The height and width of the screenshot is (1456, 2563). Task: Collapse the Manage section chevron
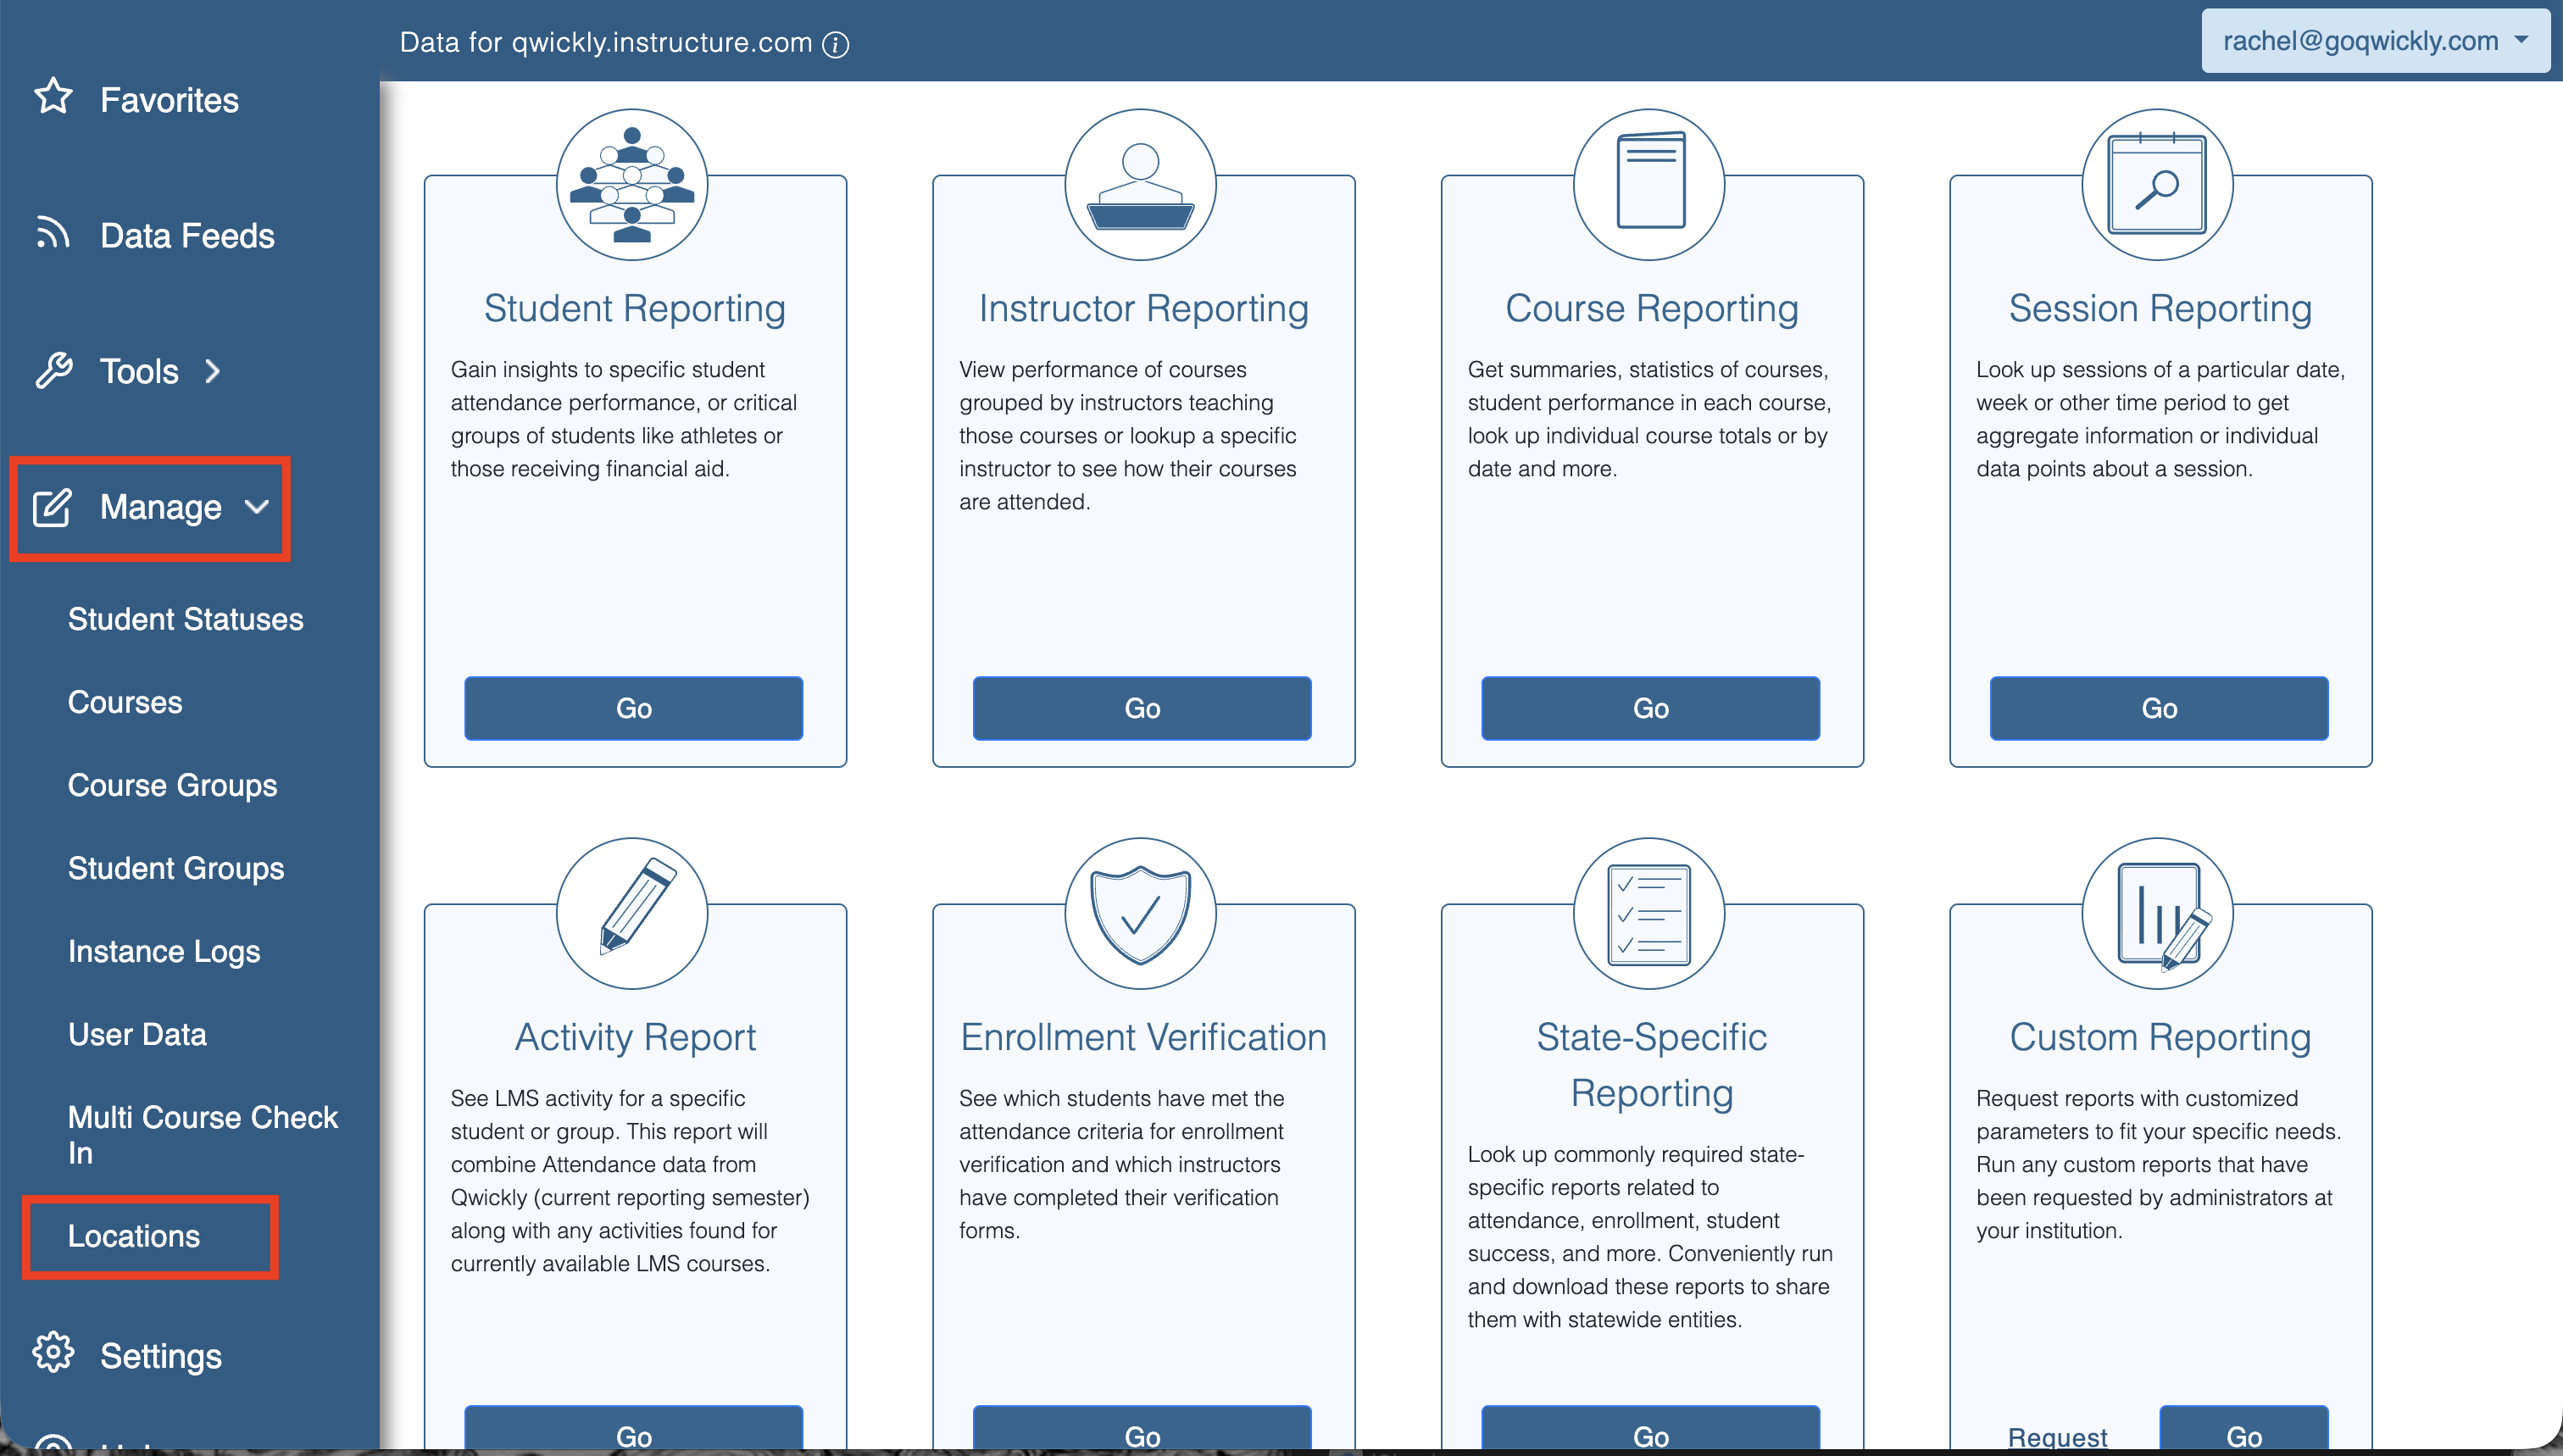[257, 507]
